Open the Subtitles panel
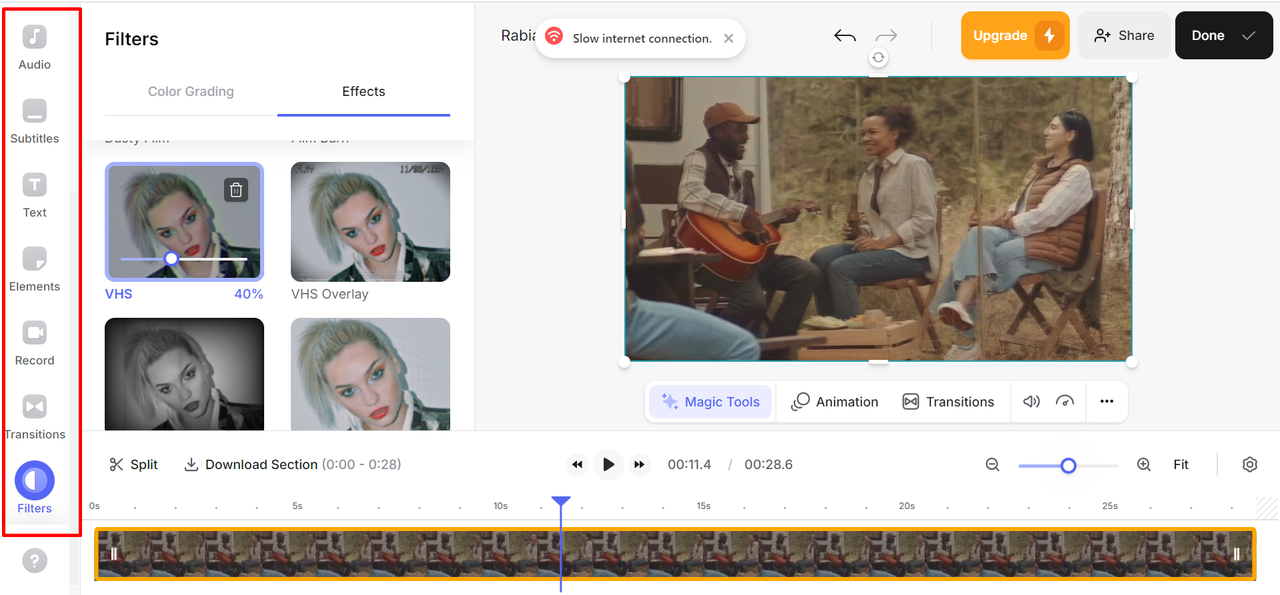The width and height of the screenshot is (1280, 595). point(35,121)
